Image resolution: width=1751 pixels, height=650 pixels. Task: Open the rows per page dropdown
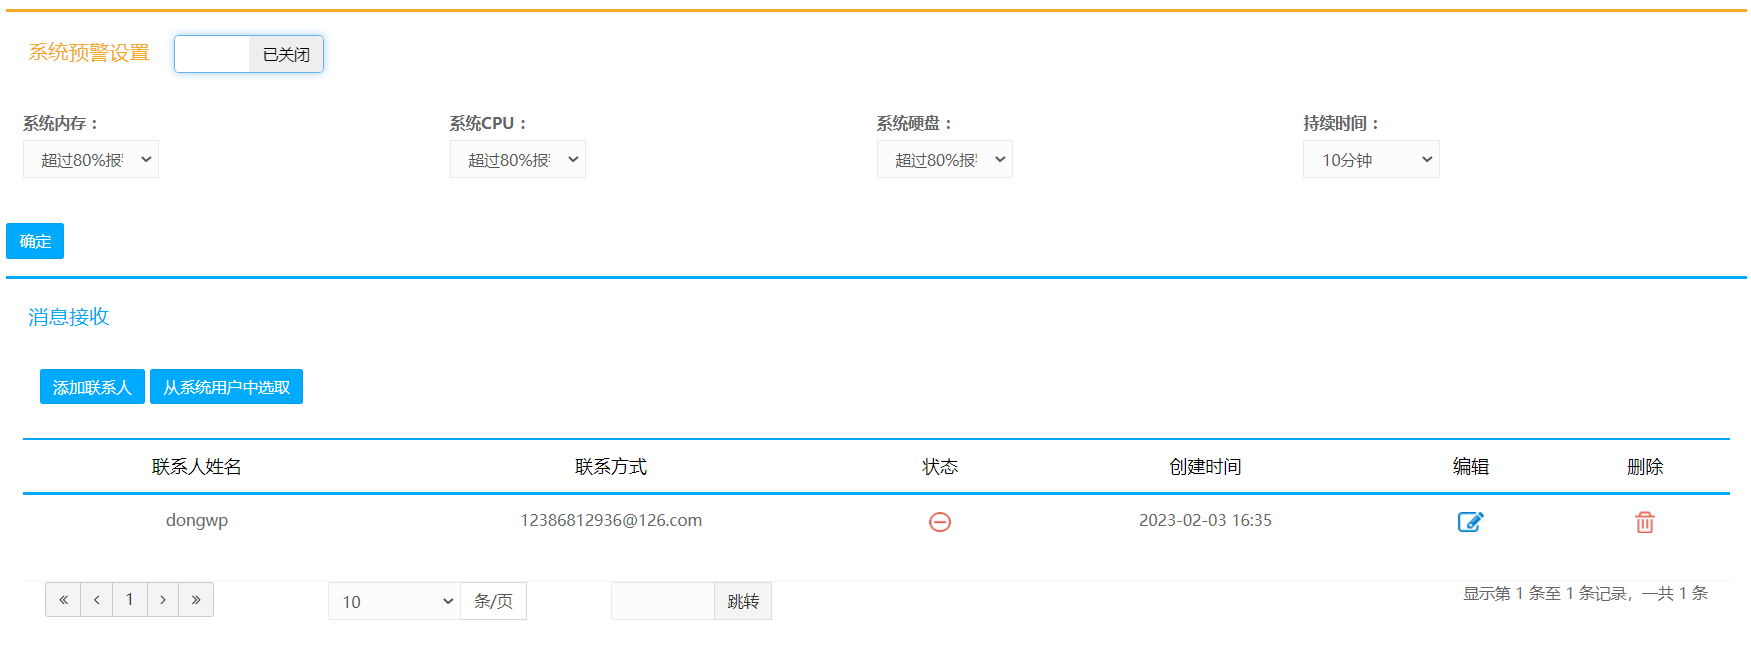394,602
